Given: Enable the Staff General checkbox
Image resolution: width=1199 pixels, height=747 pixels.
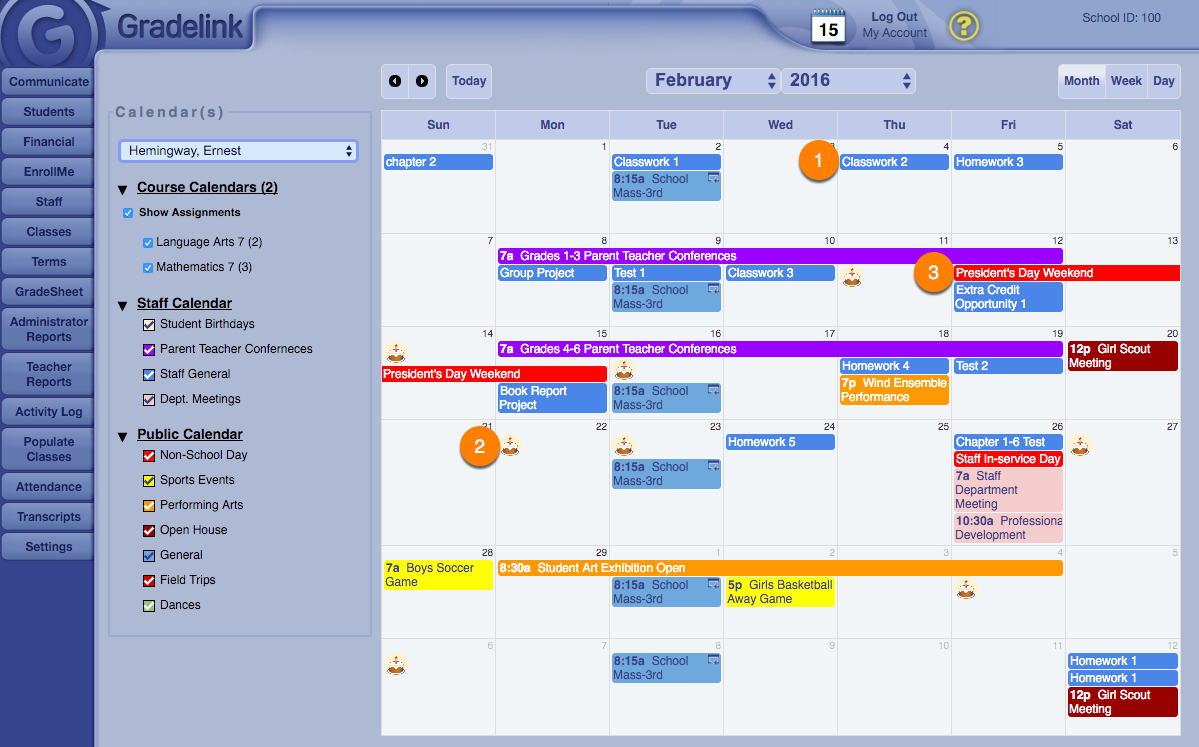Looking at the screenshot, I should coord(149,375).
